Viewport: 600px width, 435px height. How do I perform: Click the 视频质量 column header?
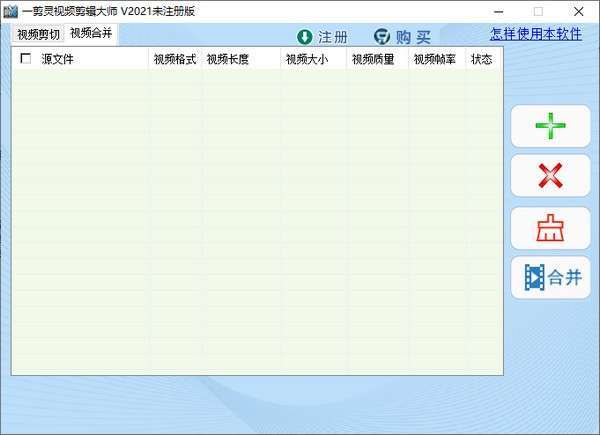point(373,59)
